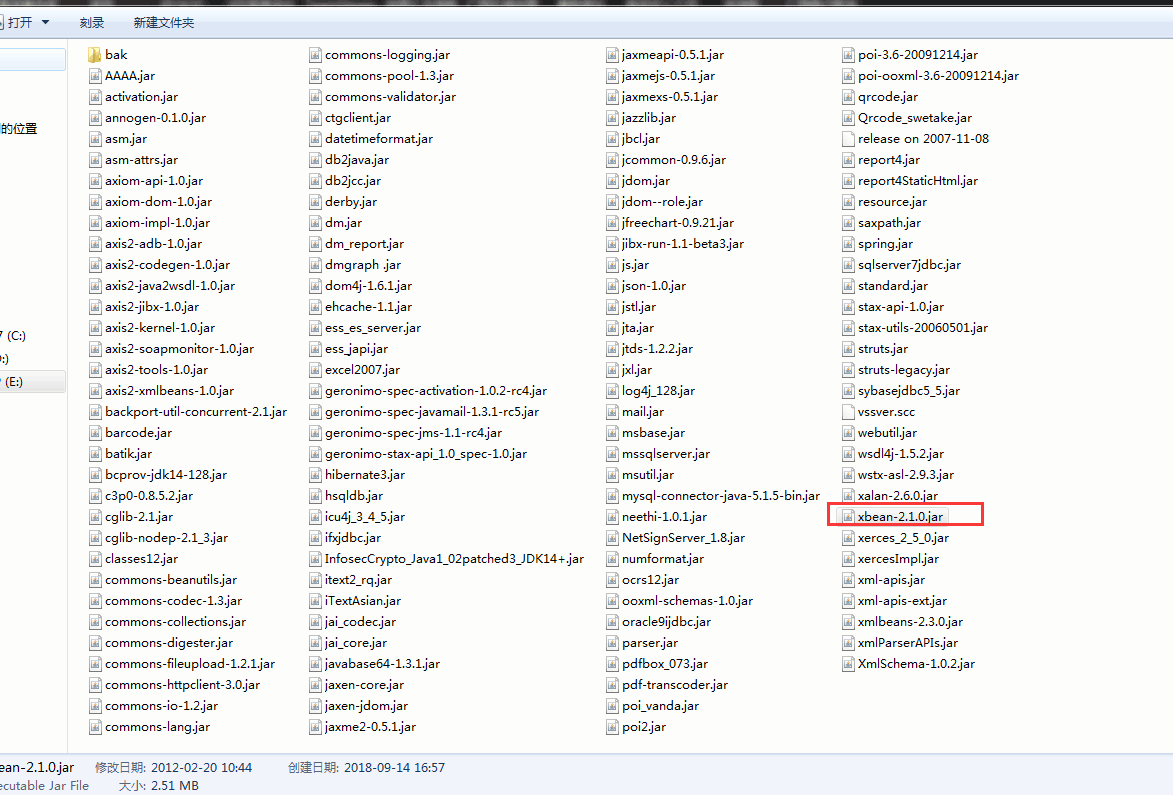Screen dimensions: 1173x795
Task: Select file name dom4j-1.6.1.jar
Action: point(369,286)
